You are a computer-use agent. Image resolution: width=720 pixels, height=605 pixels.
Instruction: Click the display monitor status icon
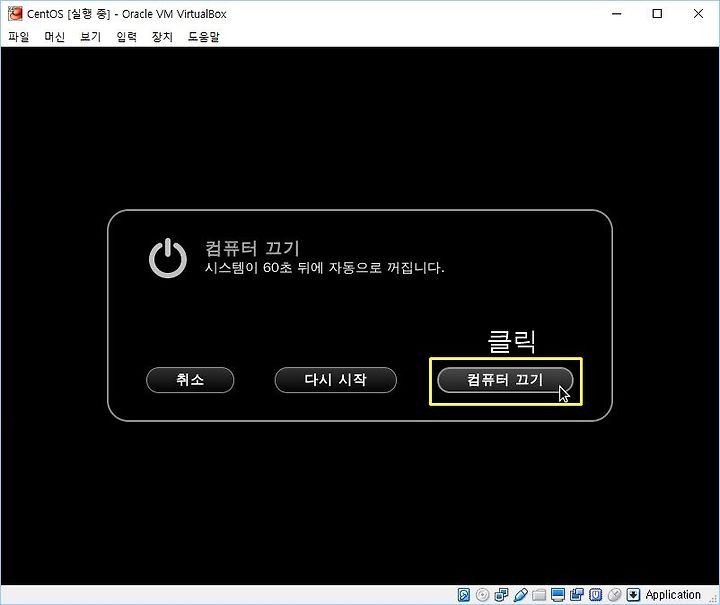point(558,595)
